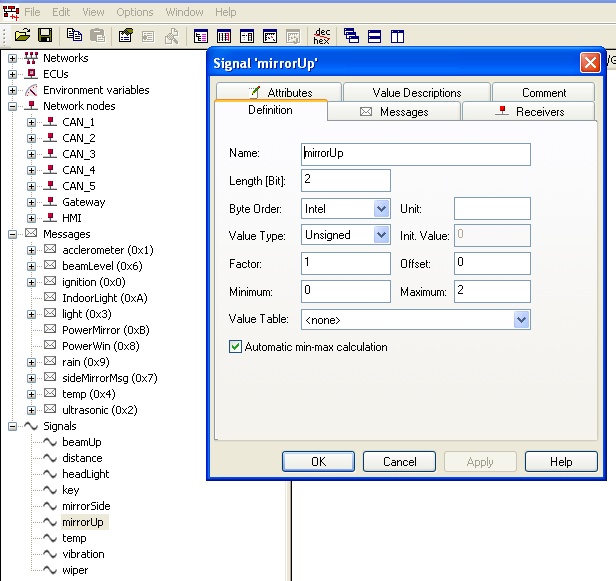Click the Tile horizontally toolbar icon

(x=374, y=36)
